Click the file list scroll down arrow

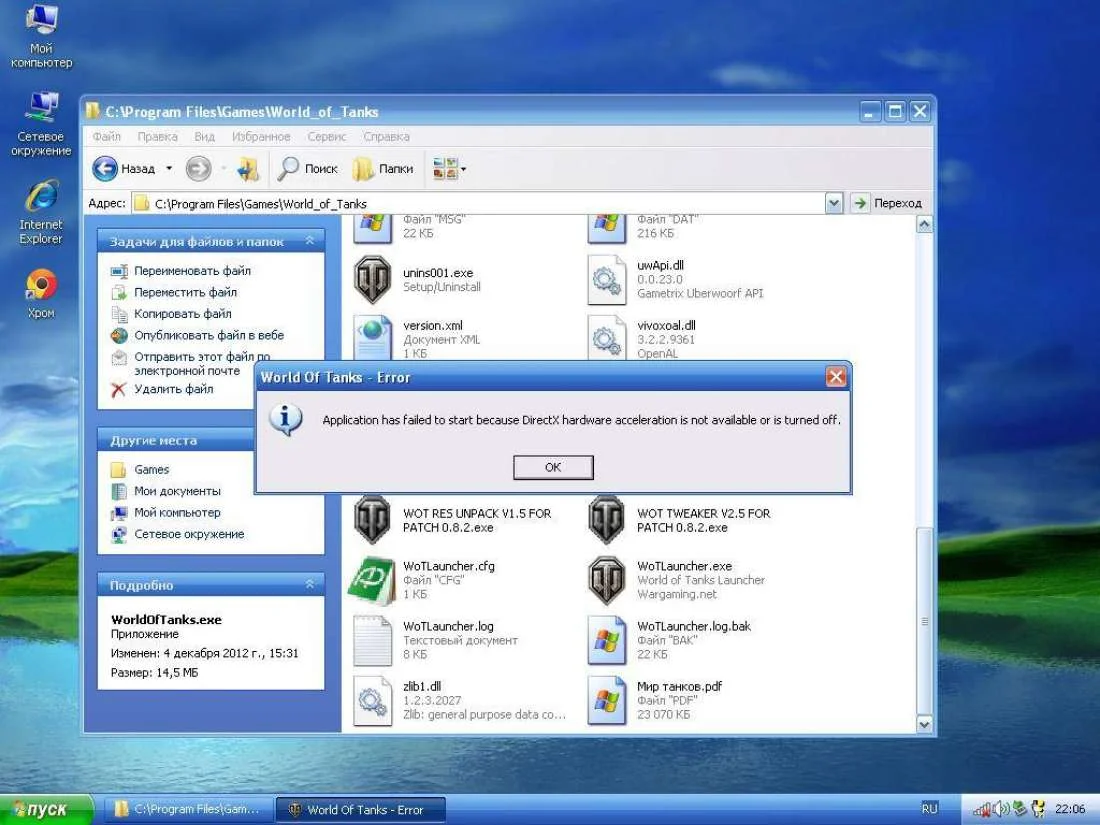(924, 725)
